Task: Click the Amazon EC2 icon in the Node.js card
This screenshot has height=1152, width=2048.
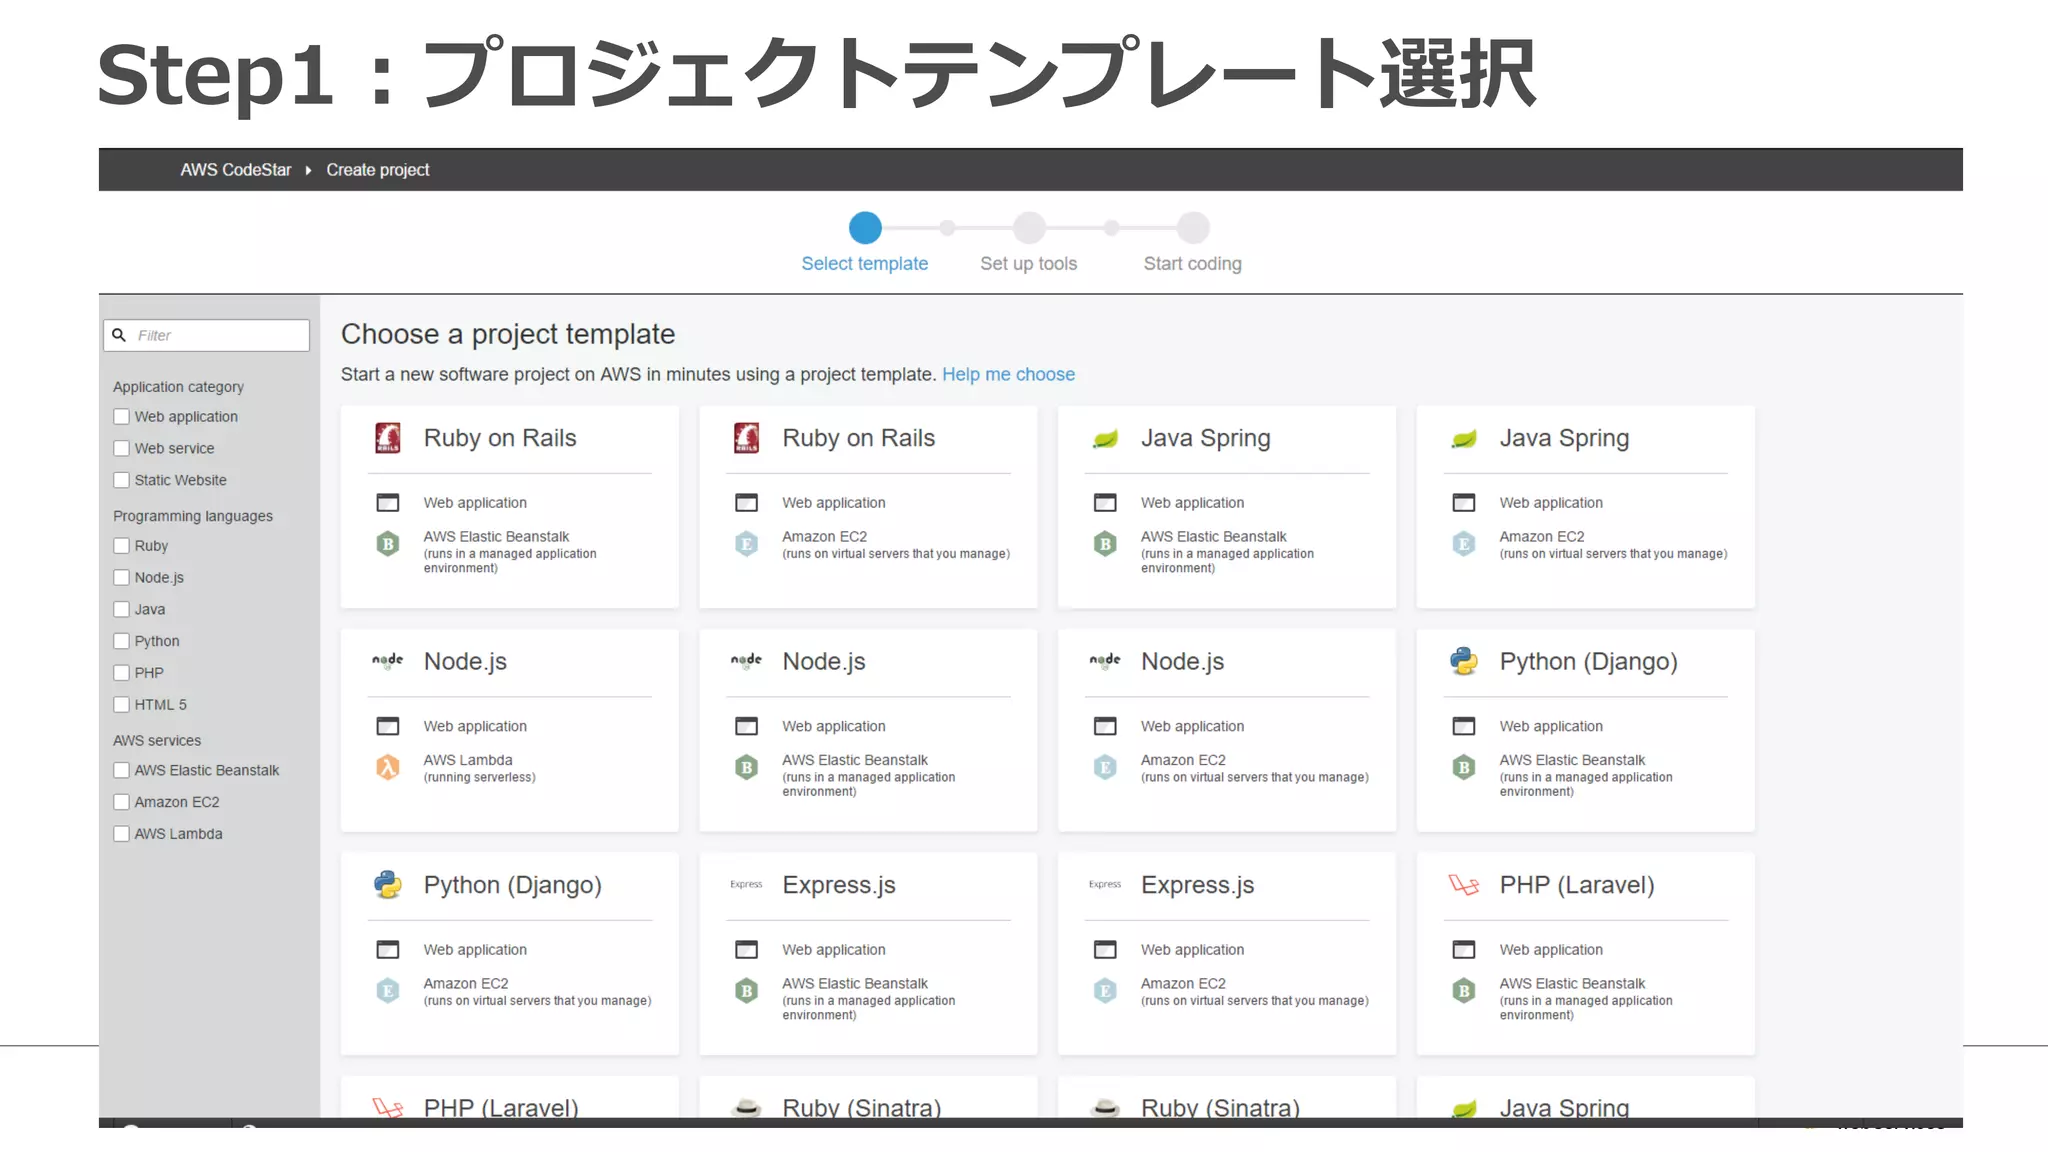Action: click(1105, 767)
